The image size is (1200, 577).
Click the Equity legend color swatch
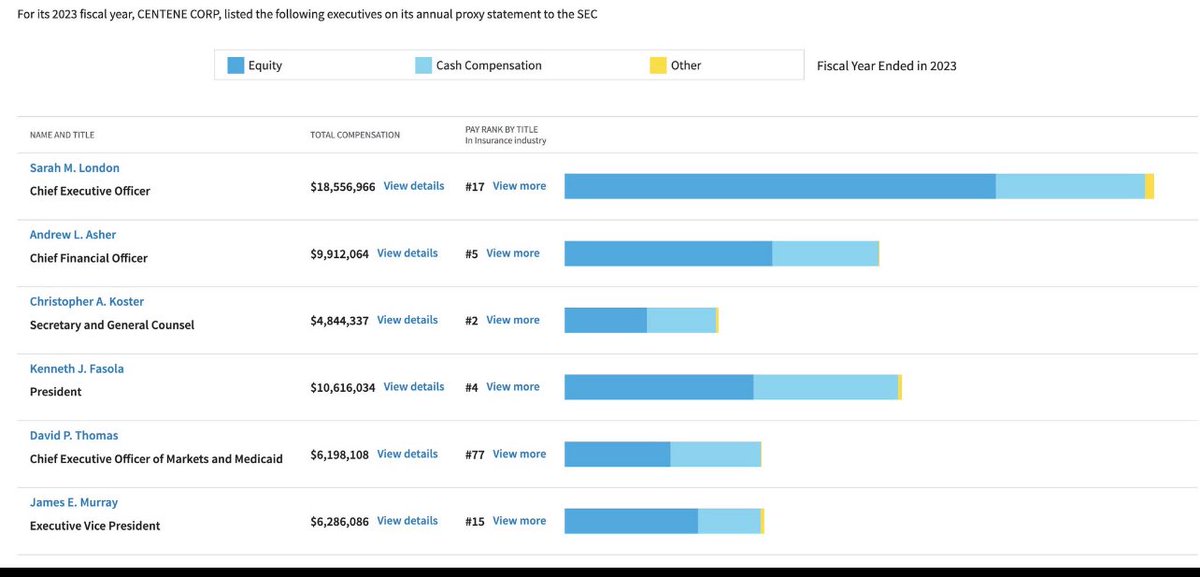point(236,65)
